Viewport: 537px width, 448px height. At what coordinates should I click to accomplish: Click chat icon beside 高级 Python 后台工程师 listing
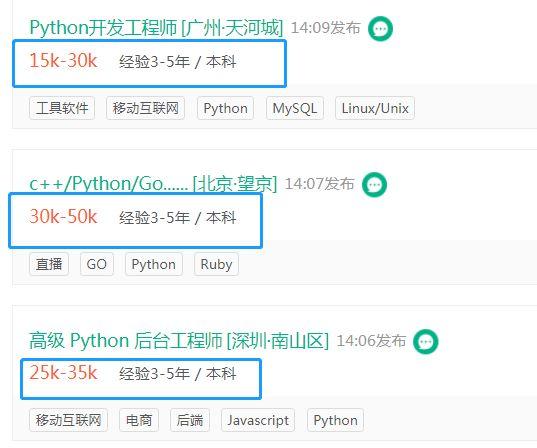425,341
